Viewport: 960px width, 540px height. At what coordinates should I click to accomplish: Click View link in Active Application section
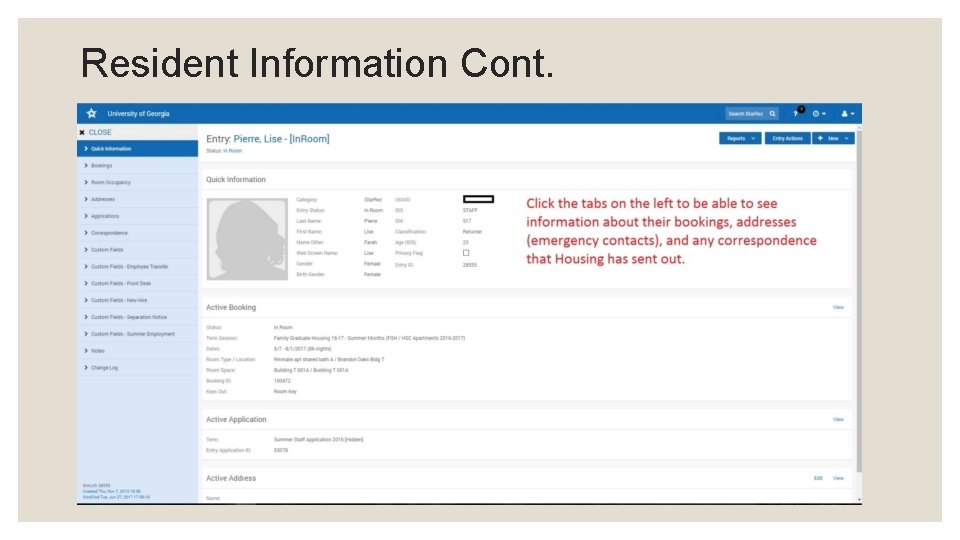[x=838, y=419]
